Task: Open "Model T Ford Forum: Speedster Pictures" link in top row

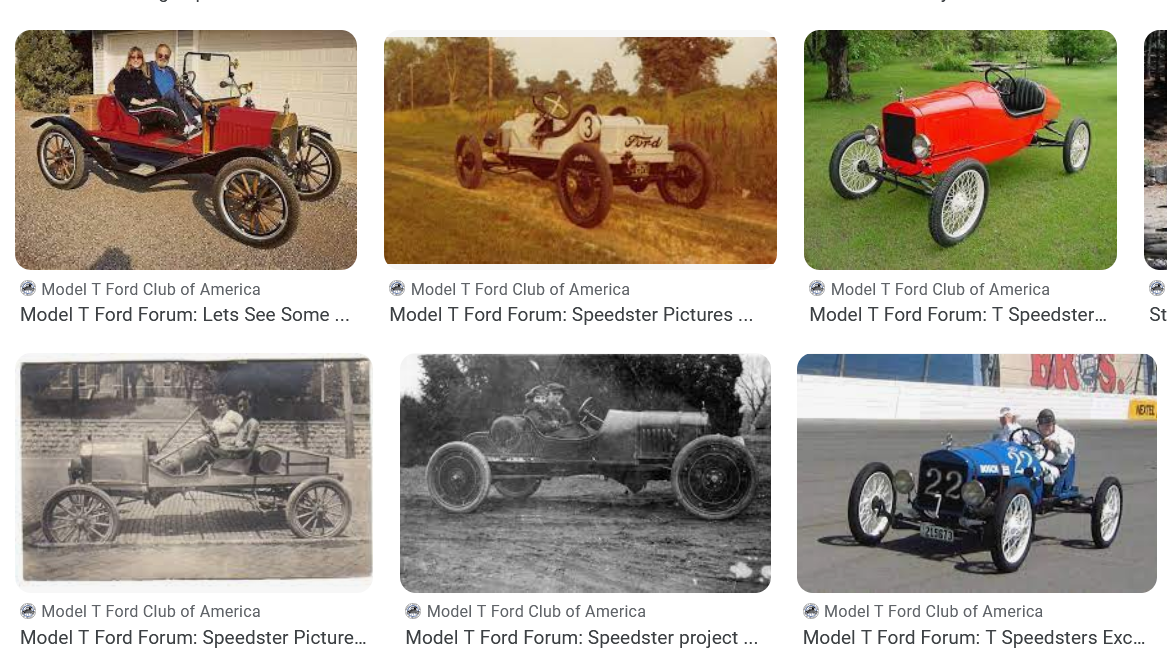Action: [x=571, y=315]
